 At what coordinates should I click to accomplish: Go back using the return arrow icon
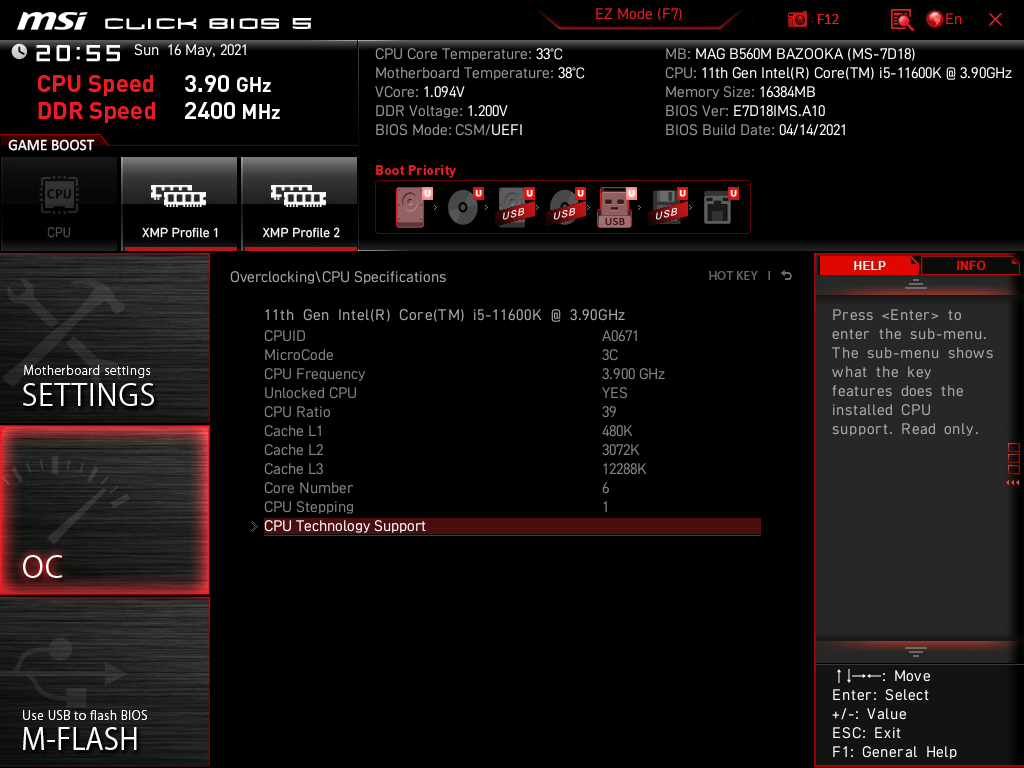click(787, 276)
